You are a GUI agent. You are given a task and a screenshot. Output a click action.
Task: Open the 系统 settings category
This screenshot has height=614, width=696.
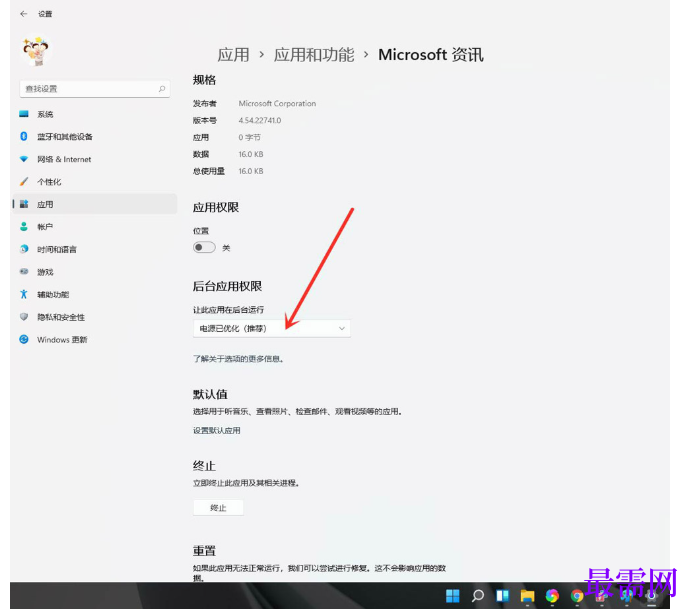94,114
